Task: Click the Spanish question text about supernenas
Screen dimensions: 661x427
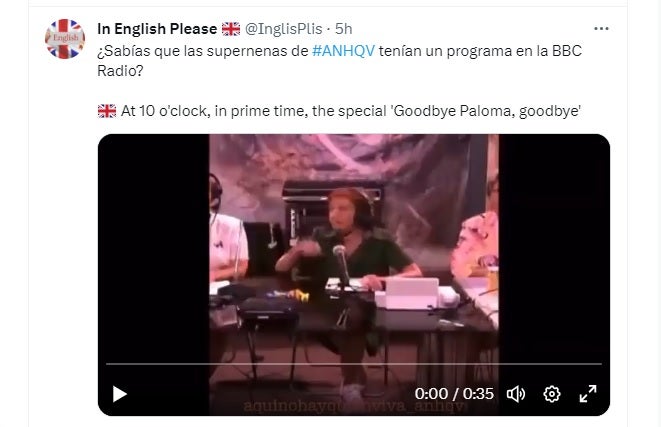Action: [x=339, y=61]
